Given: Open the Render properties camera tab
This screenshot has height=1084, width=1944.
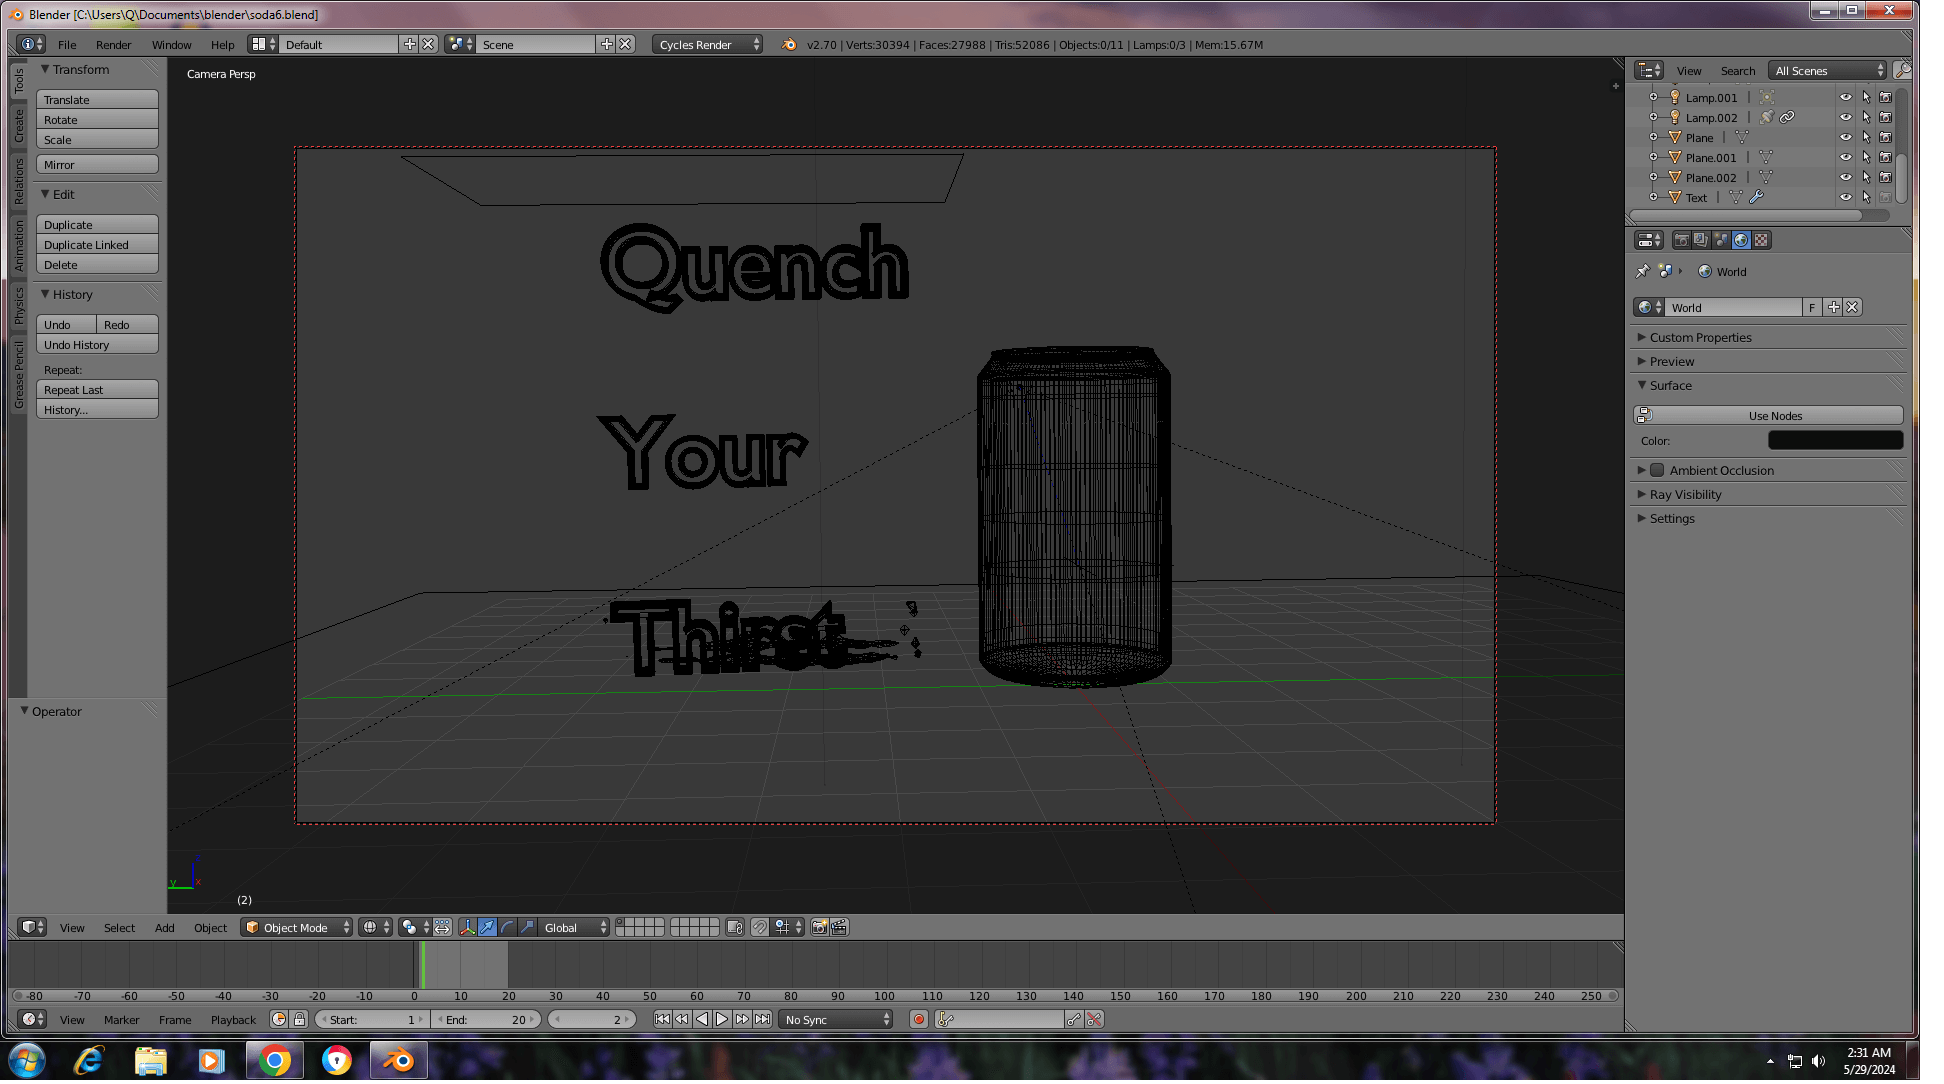Looking at the screenshot, I should pyautogui.click(x=1681, y=240).
